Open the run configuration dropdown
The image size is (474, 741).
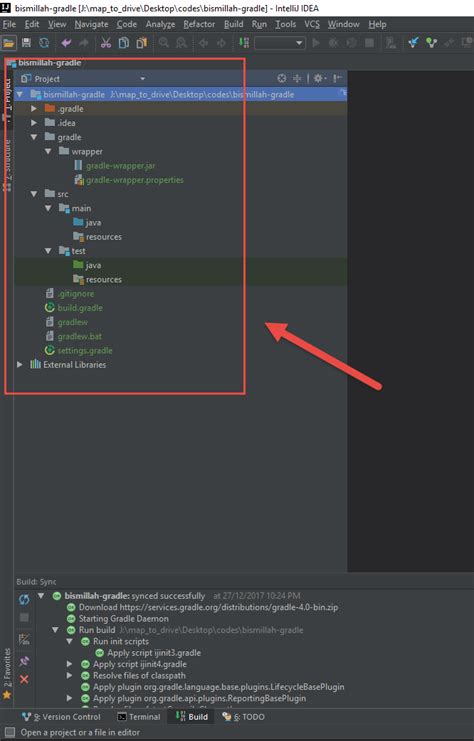[280, 43]
